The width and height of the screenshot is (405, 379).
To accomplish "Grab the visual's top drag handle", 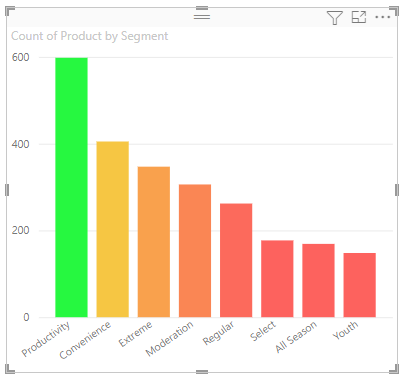I will coord(202,16).
